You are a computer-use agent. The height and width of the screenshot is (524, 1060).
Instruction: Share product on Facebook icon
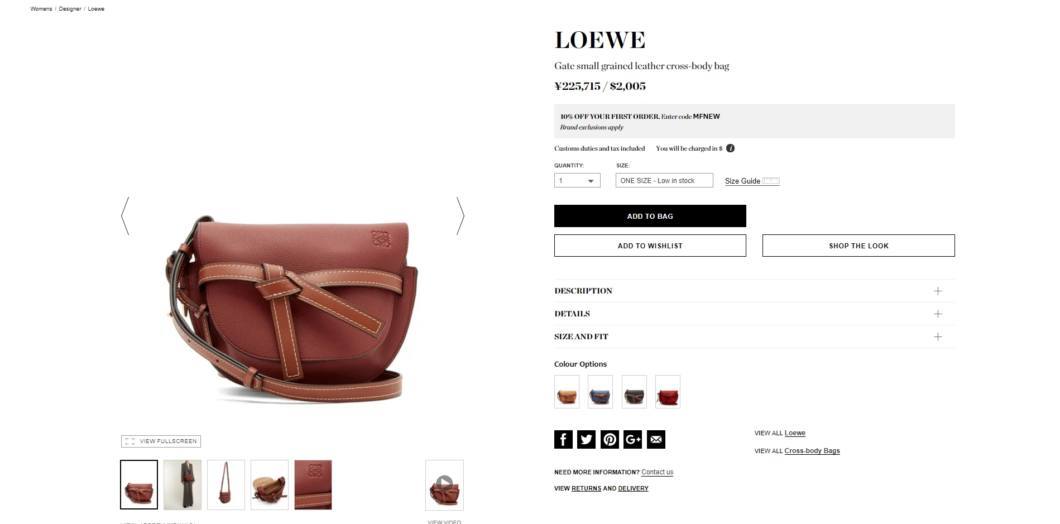pyautogui.click(x=563, y=439)
